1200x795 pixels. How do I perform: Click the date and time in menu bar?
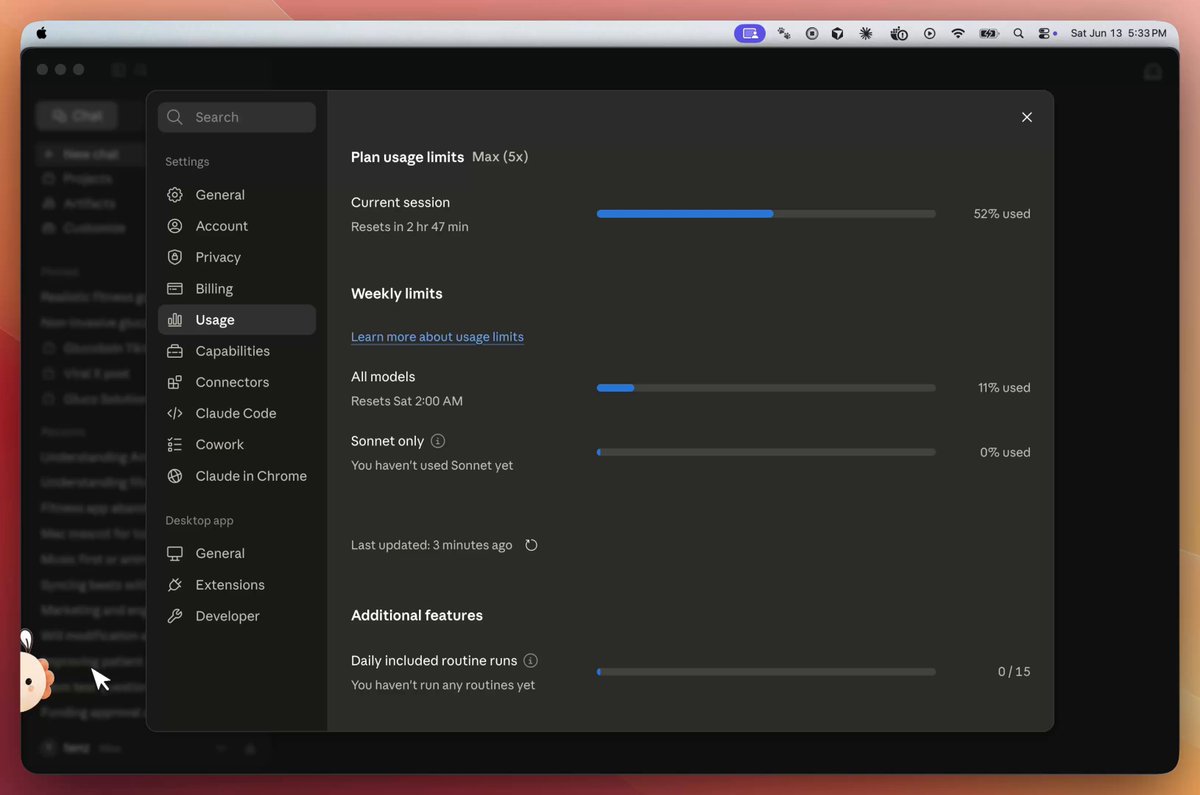coord(1118,33)
